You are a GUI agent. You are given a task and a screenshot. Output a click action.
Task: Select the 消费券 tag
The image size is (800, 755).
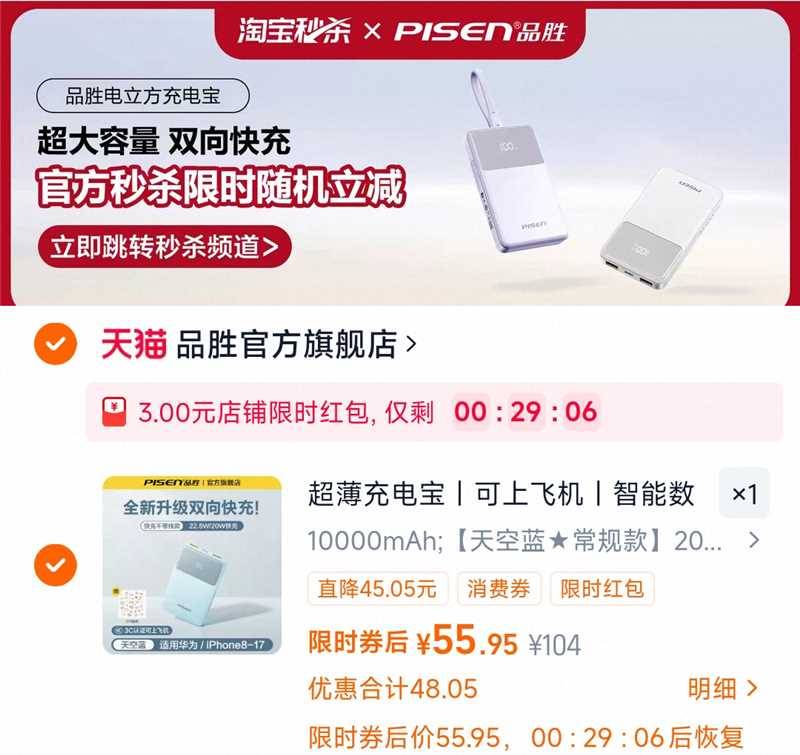point(498,589)
